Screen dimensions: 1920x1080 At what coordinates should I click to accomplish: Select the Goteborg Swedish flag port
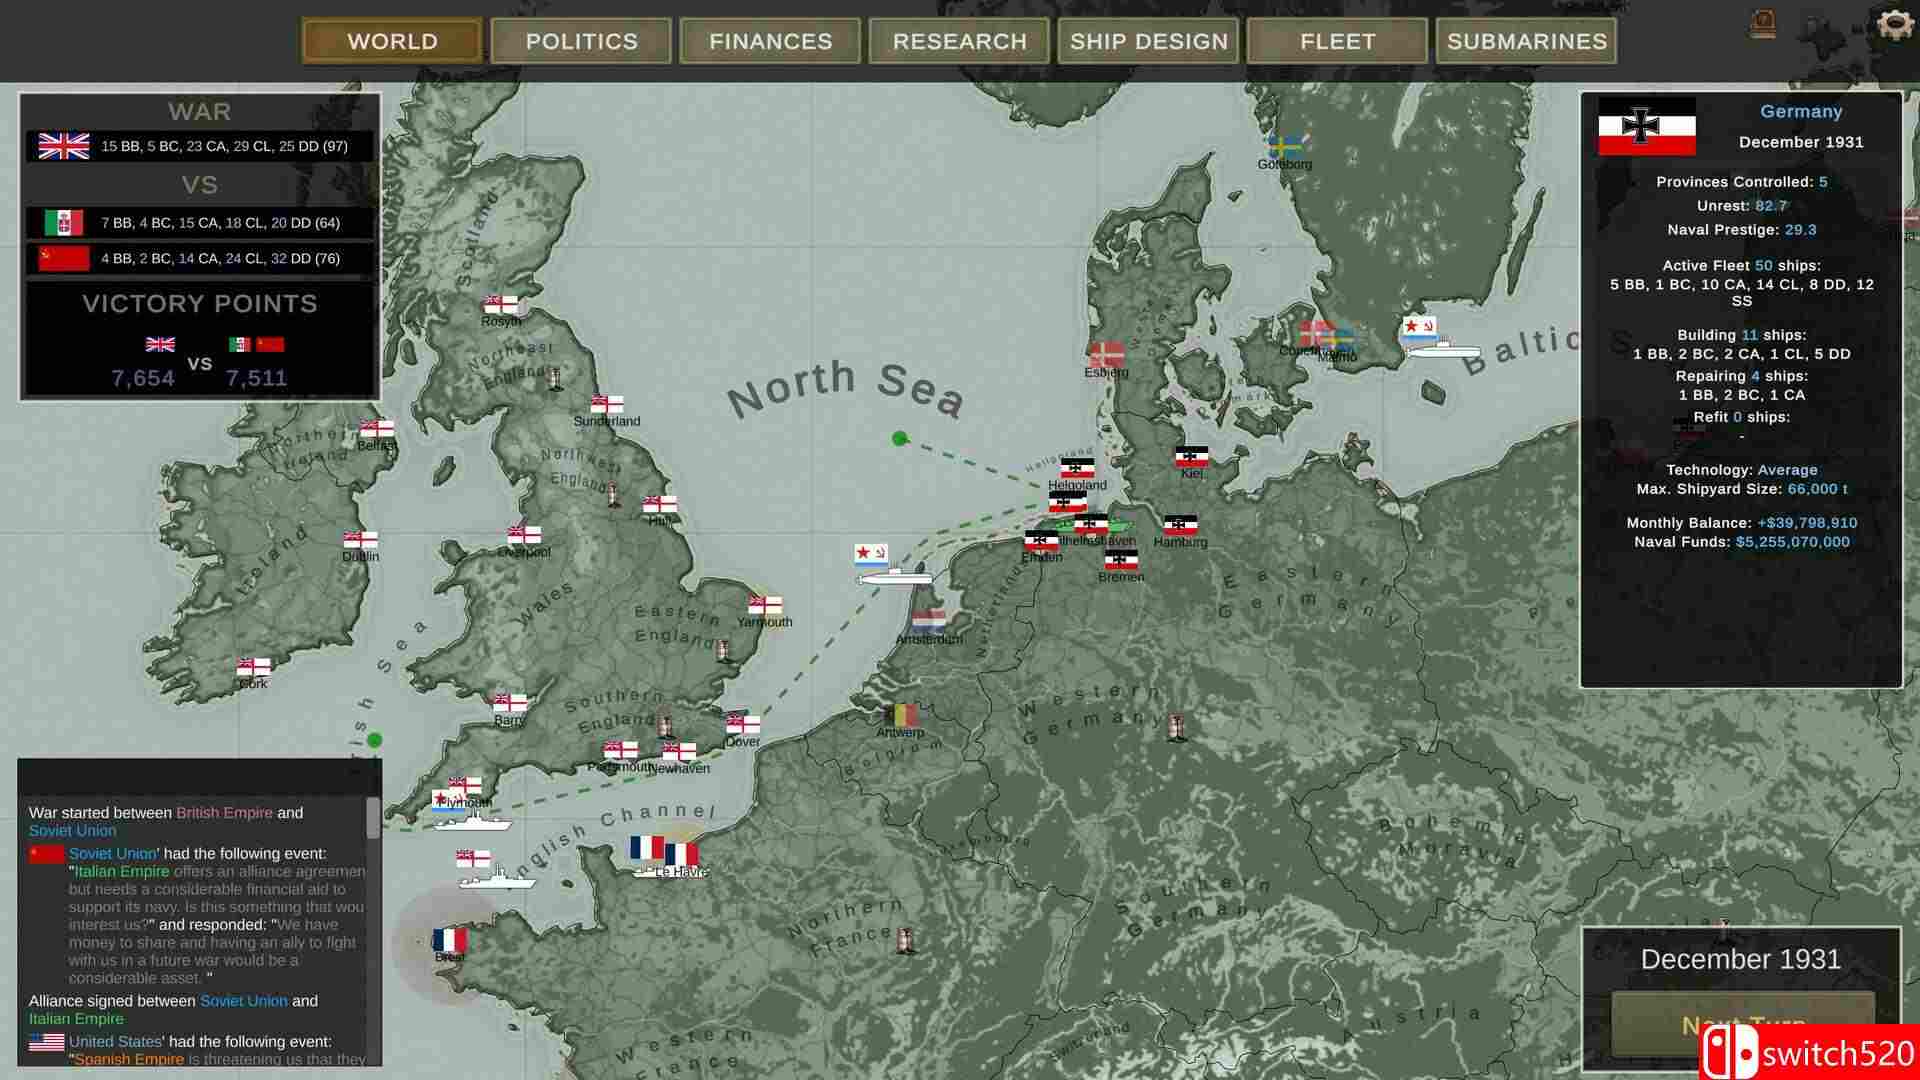coord(1284,146)
